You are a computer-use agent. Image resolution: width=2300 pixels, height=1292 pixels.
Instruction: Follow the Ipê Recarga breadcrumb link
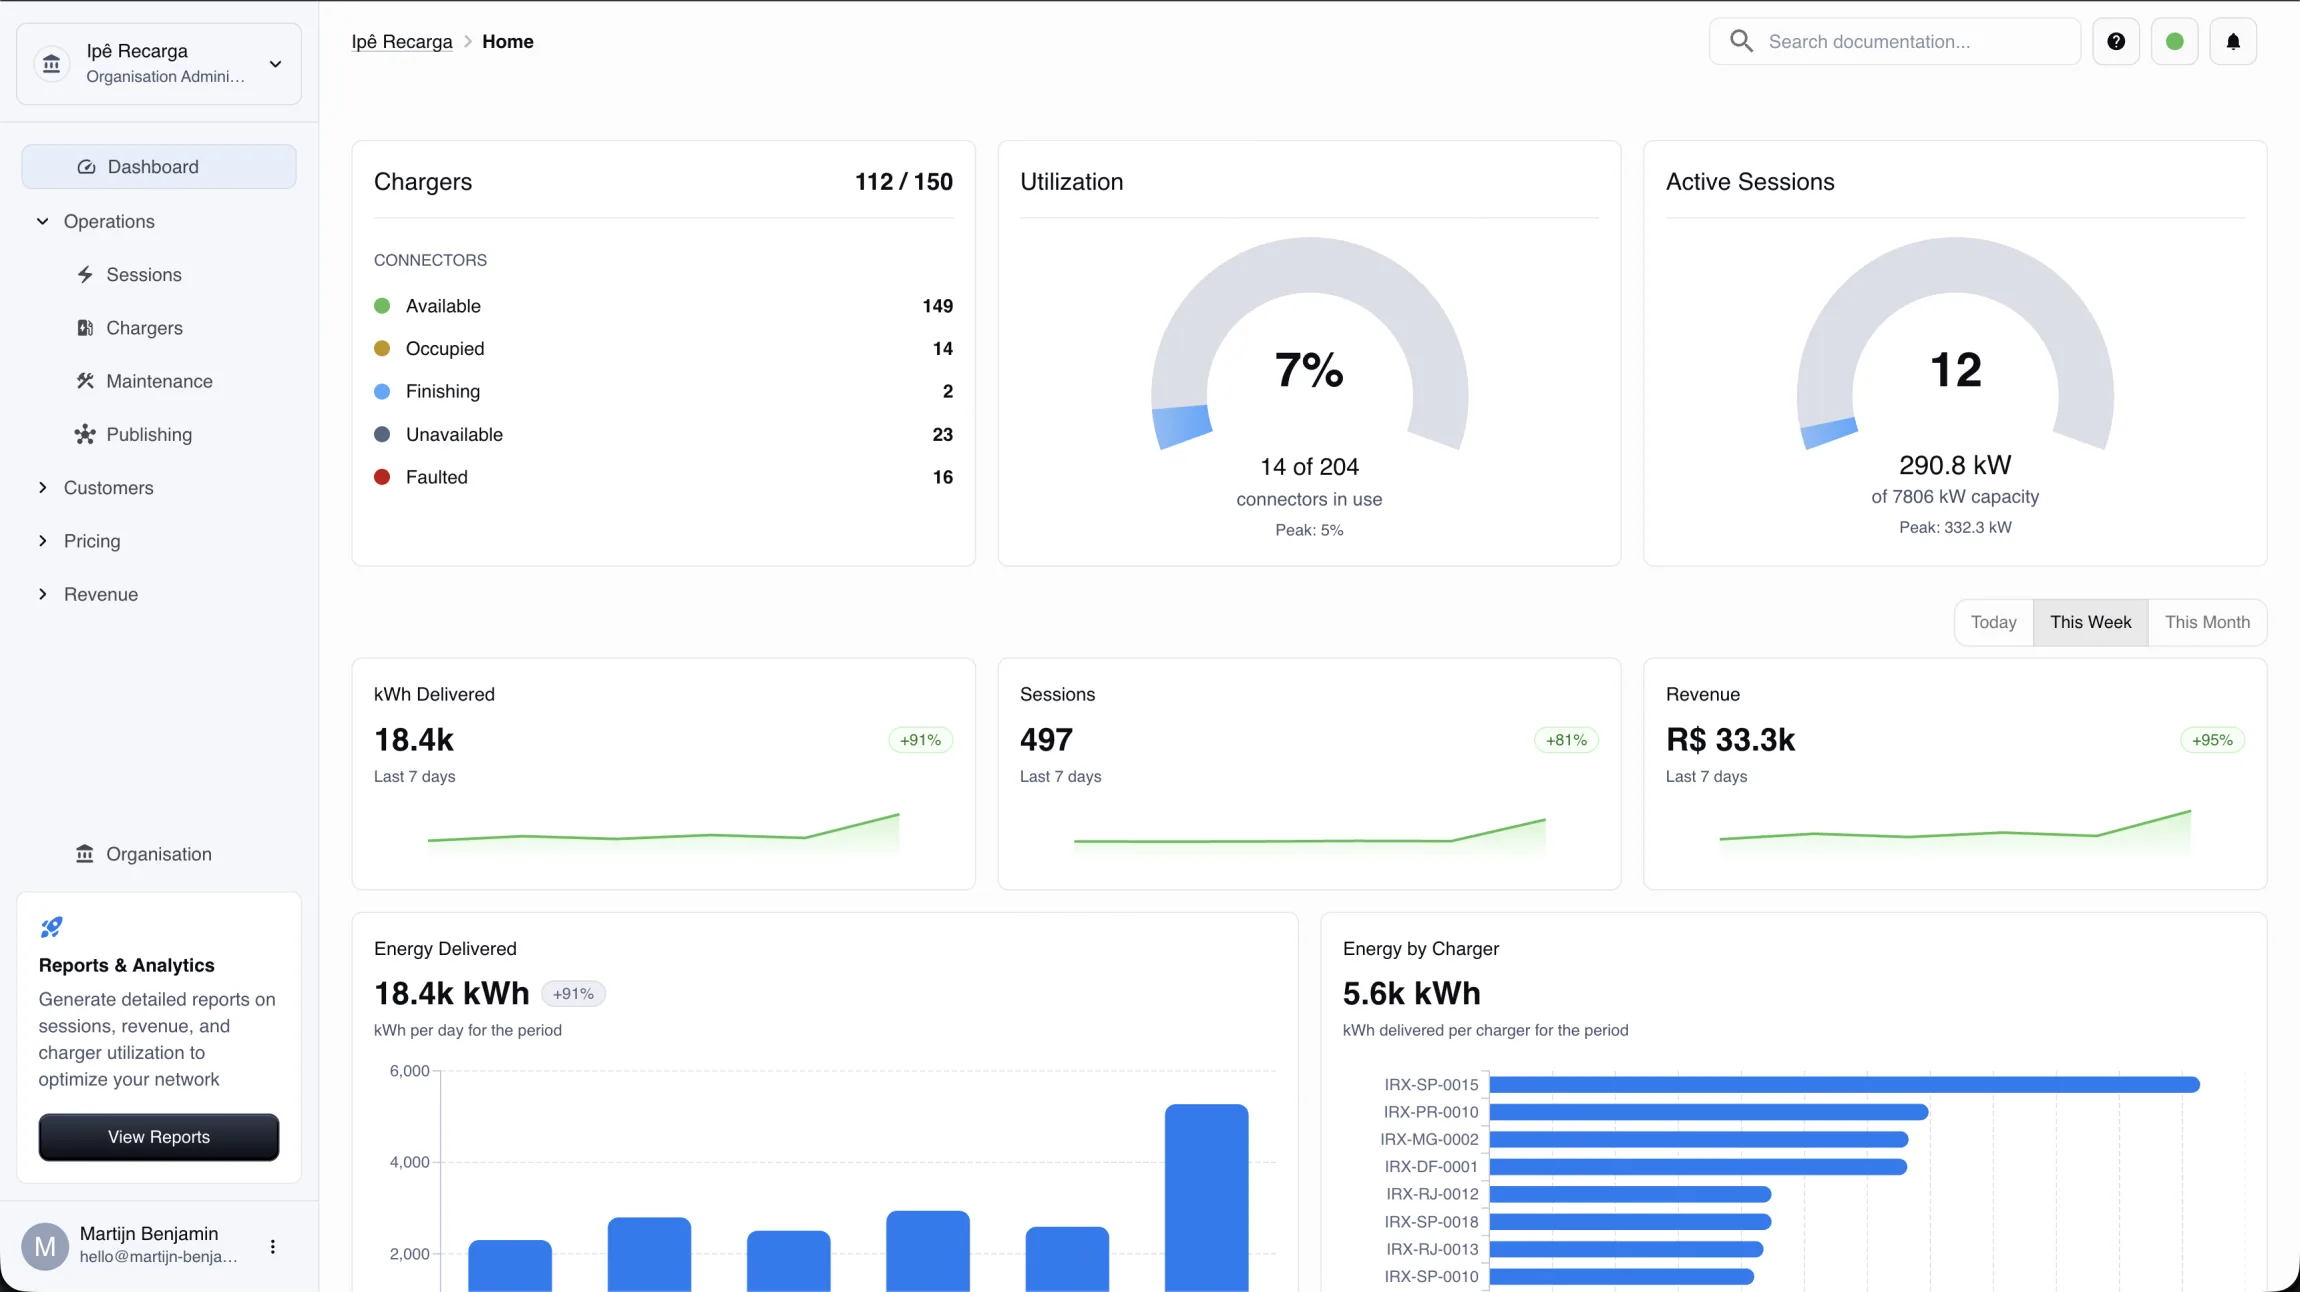[x=402, y=42]
